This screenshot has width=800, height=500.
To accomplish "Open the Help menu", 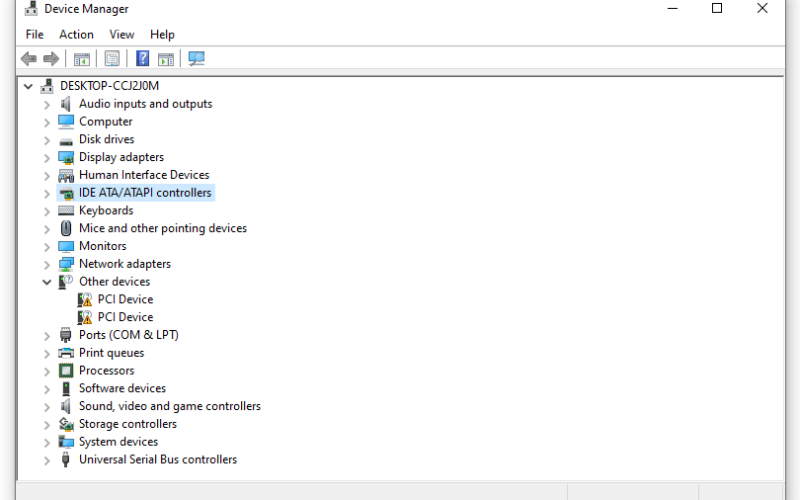I will coord(162,35).
